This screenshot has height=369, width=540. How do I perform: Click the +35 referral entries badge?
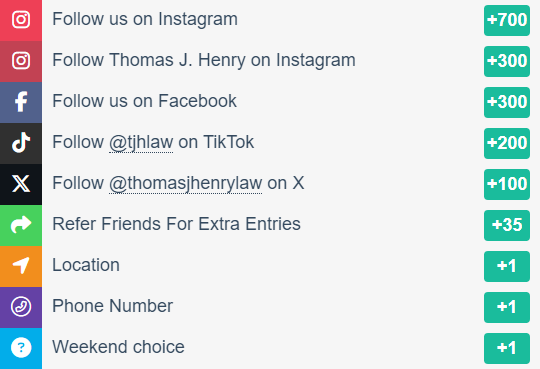[507, 225]
